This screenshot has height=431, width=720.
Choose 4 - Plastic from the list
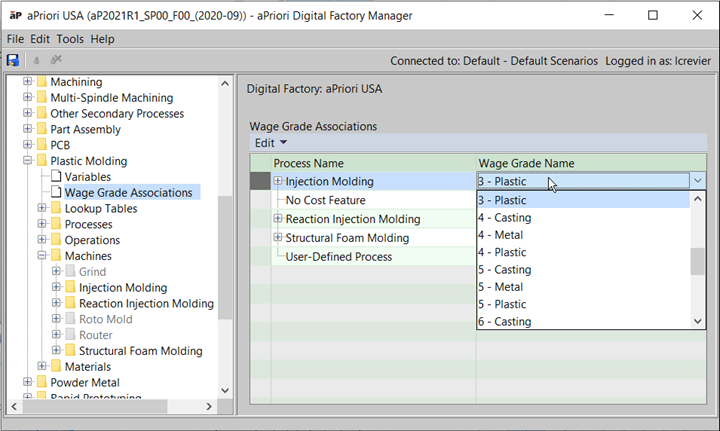click(x=583, y=252)
